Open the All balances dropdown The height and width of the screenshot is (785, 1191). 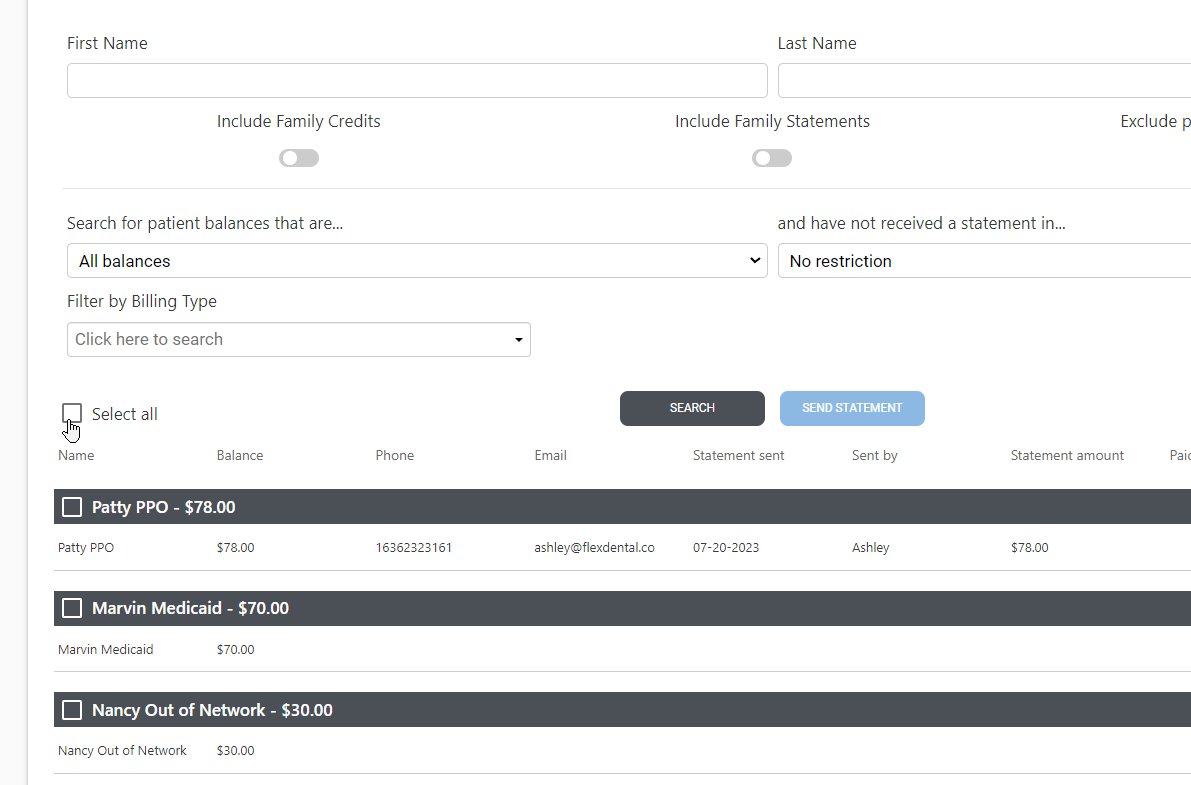417,260
